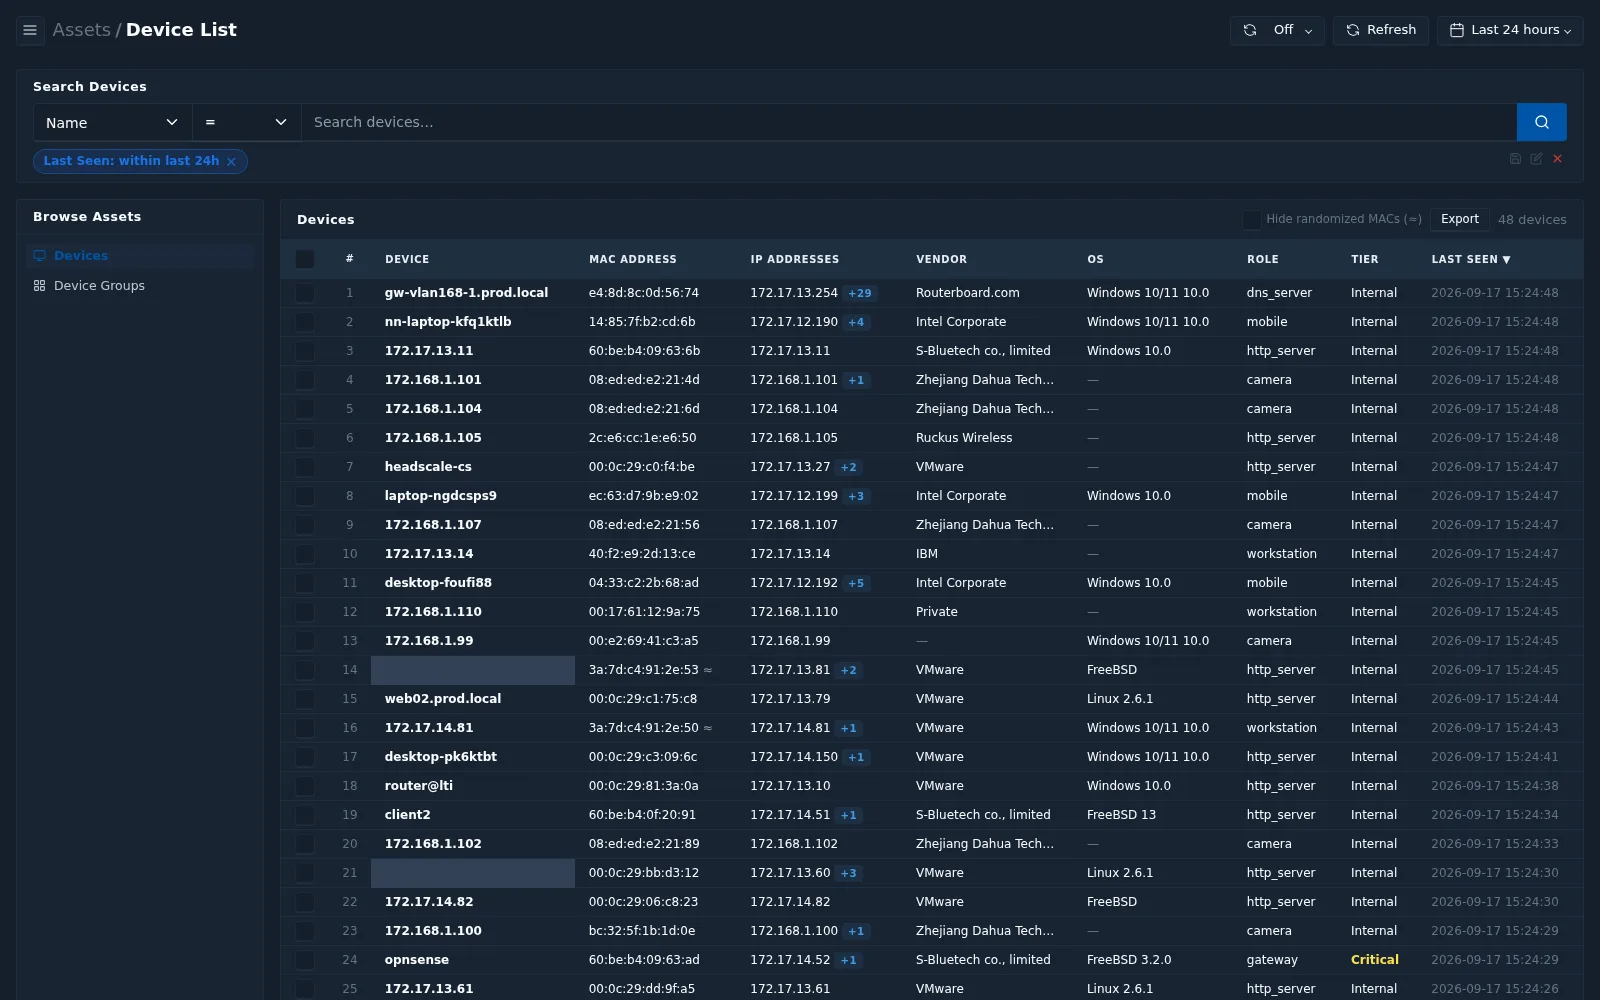Click the gateway role in opnsense row
This screenshot has width=1600, height=1000.
pyautogui.click(x=1272, y=960)
